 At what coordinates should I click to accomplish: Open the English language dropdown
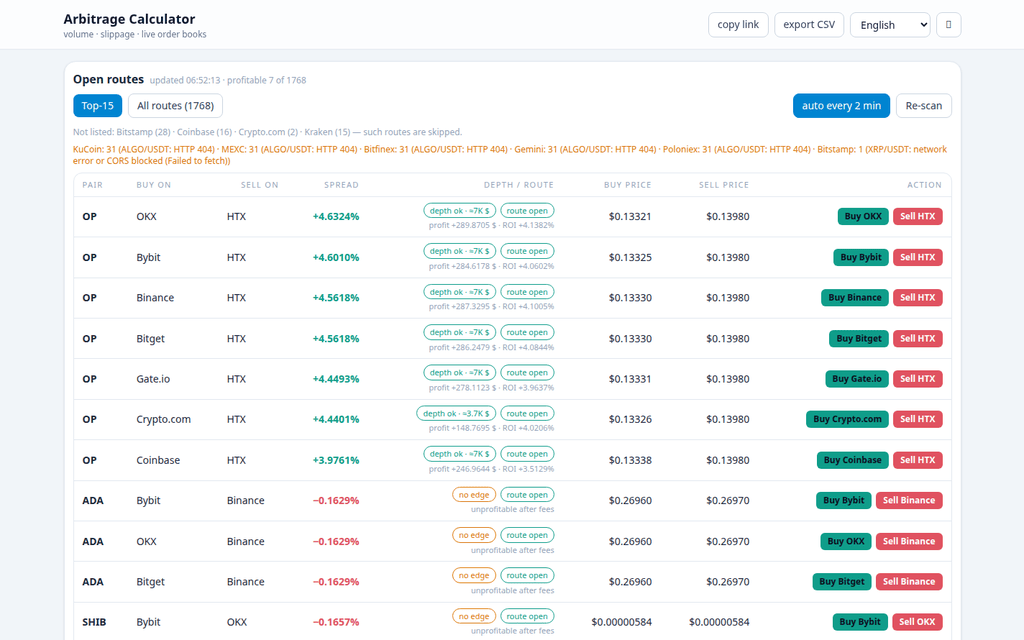[x=890, y=25]
